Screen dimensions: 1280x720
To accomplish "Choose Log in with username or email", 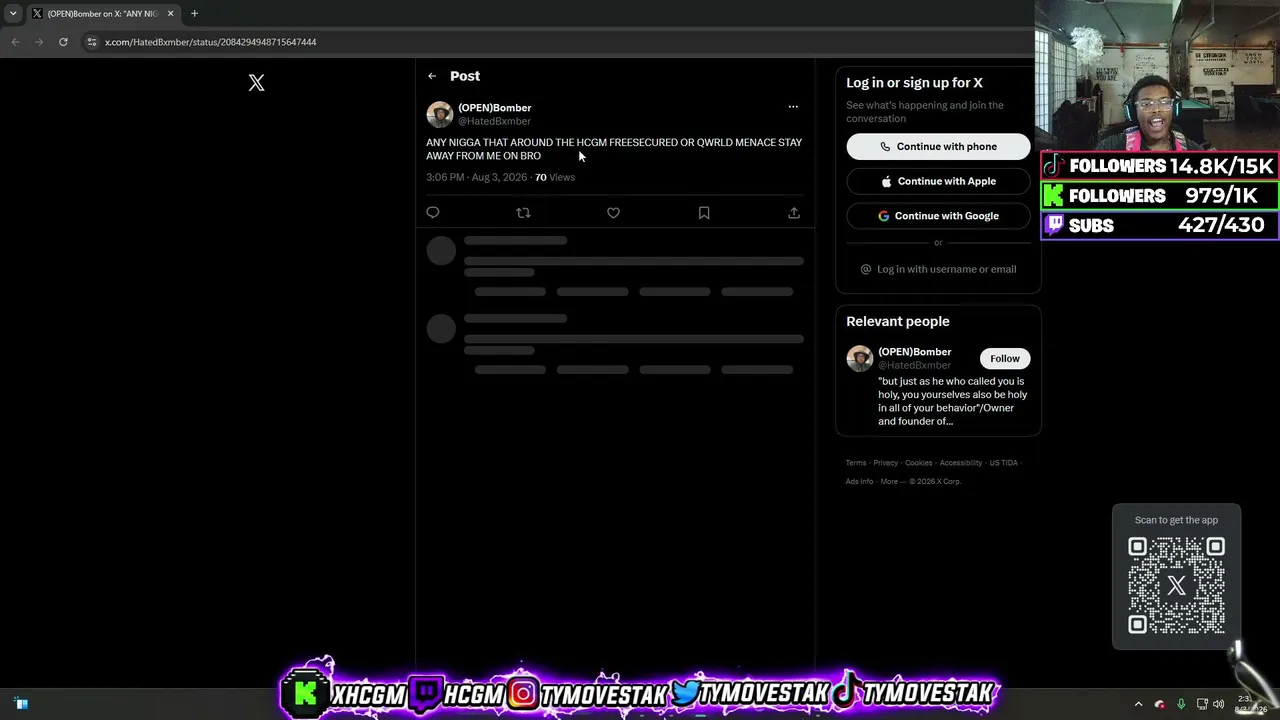I will tap(938, 269).
